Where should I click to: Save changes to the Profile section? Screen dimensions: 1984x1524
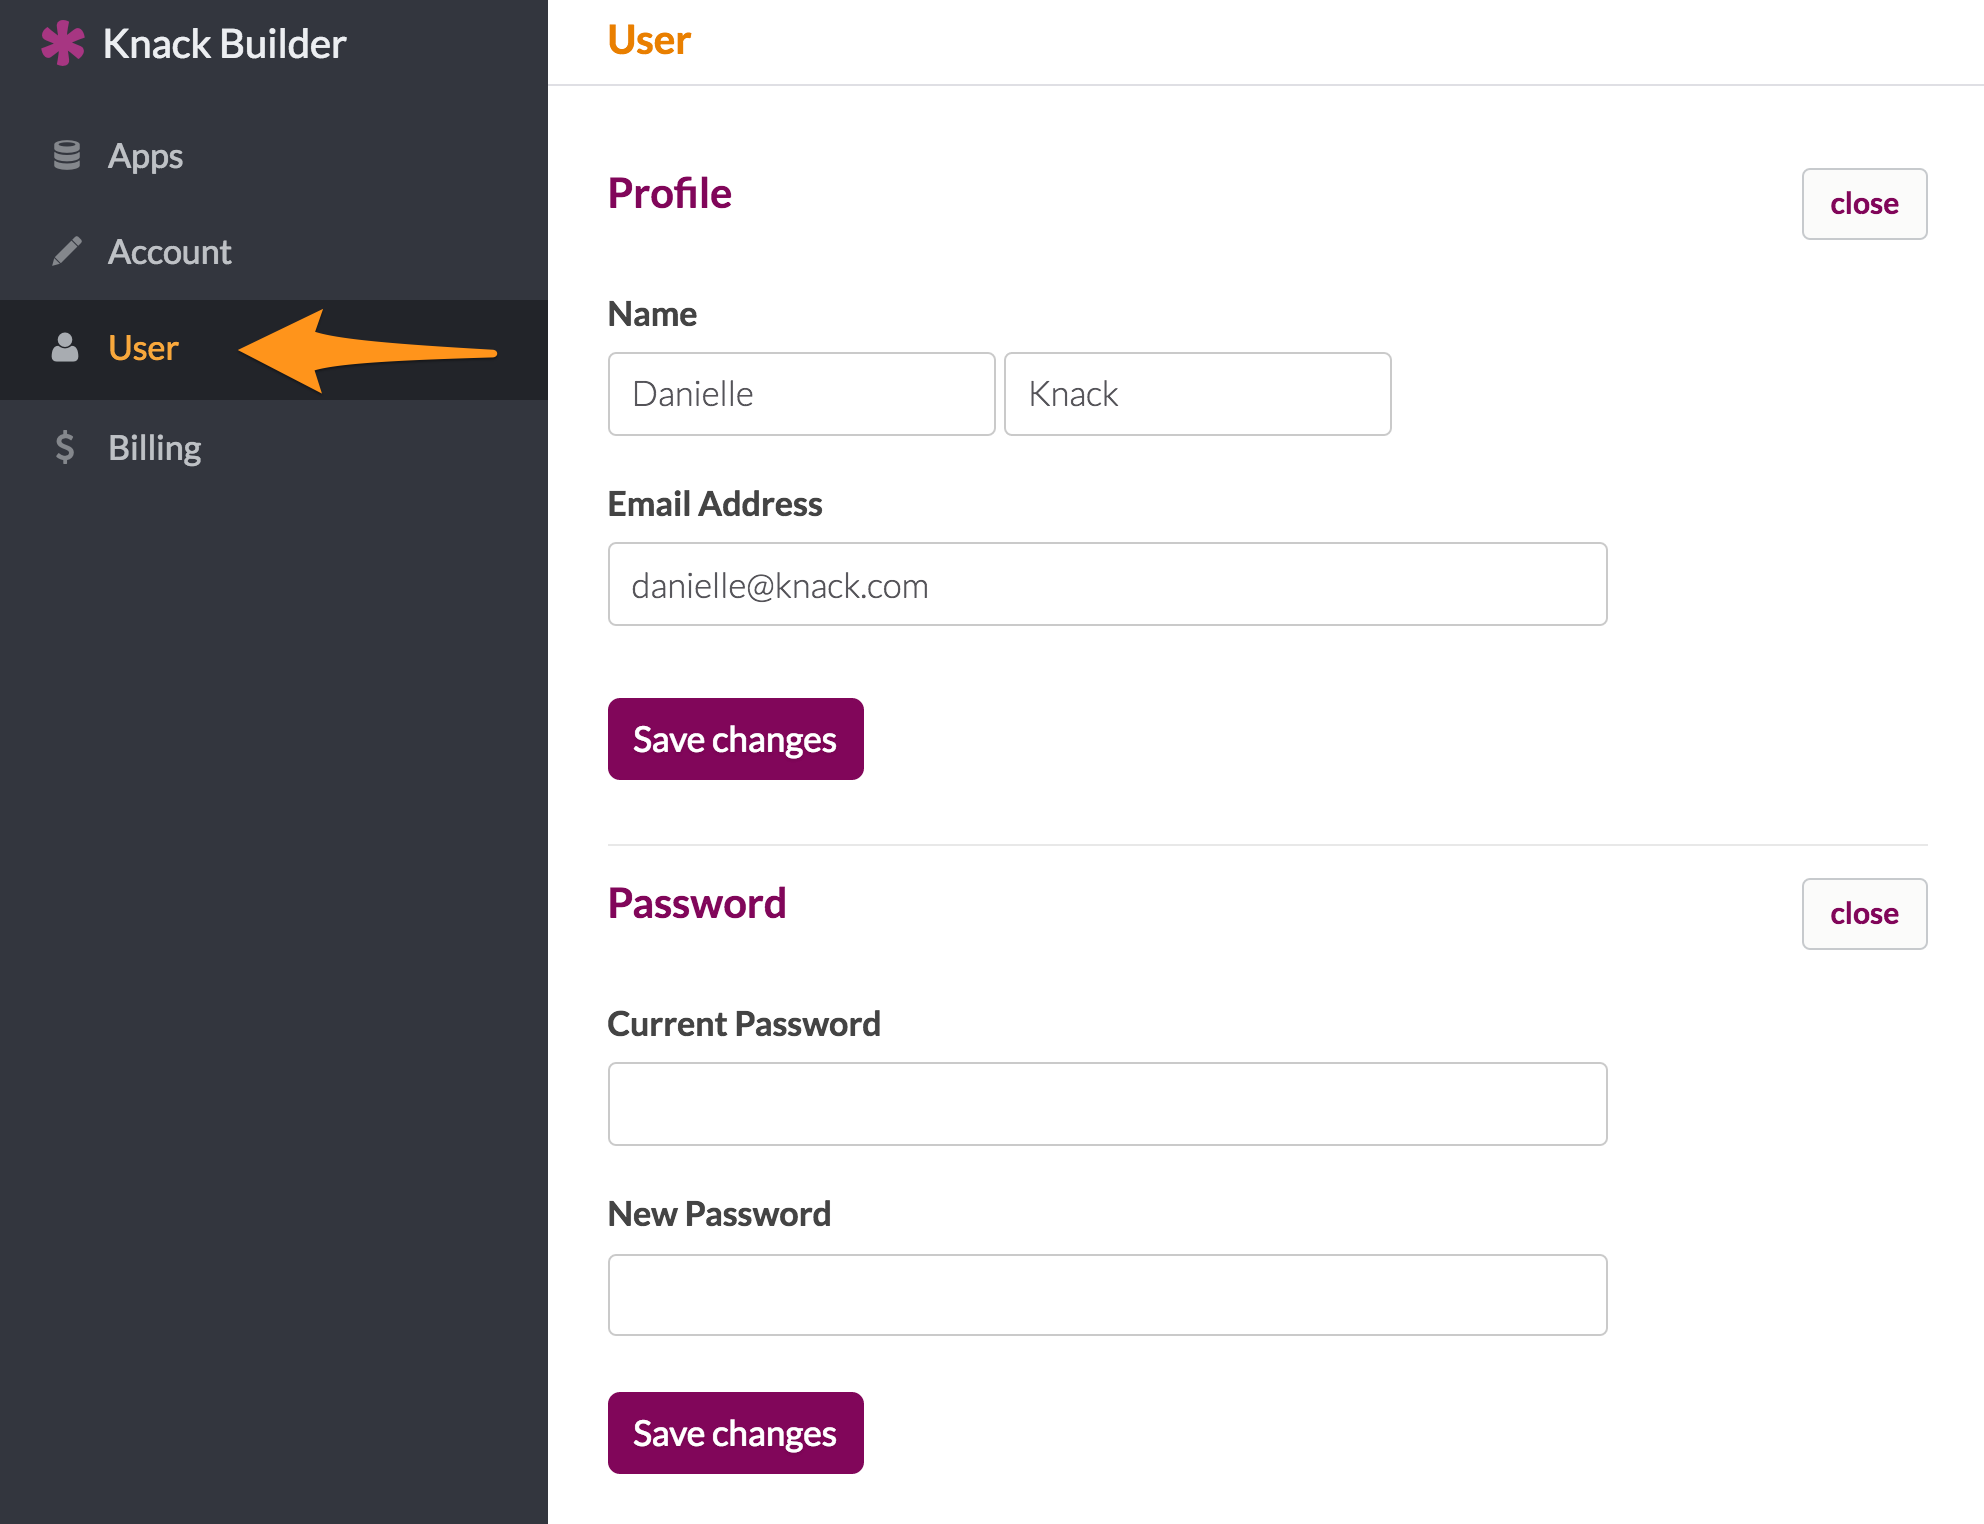(735, 739)
